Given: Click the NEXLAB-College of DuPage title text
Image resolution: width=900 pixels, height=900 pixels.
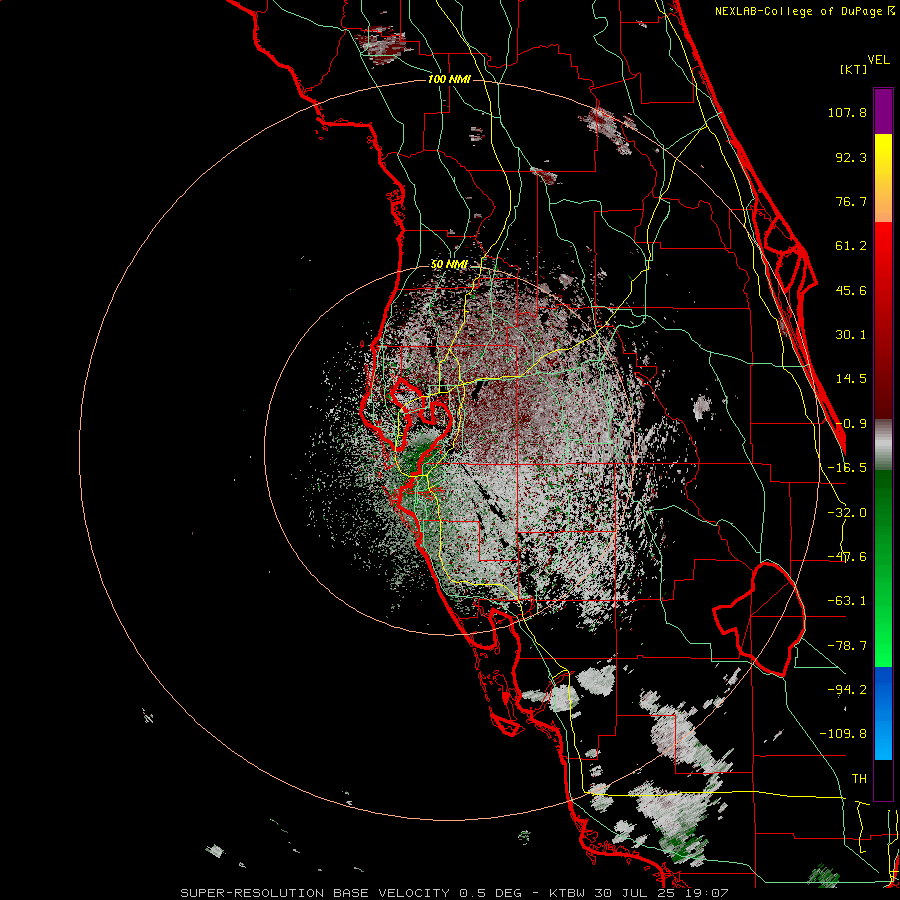Looking at the screenshot, I should (x=800, y=11).
